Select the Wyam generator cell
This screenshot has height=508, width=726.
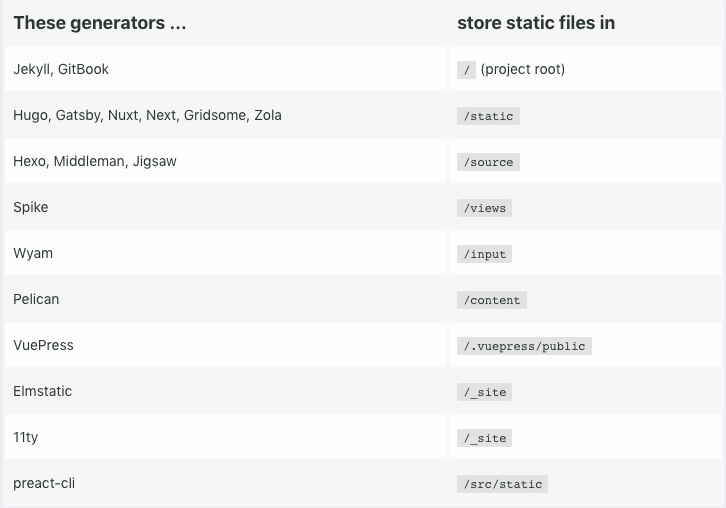coord(33,253)
